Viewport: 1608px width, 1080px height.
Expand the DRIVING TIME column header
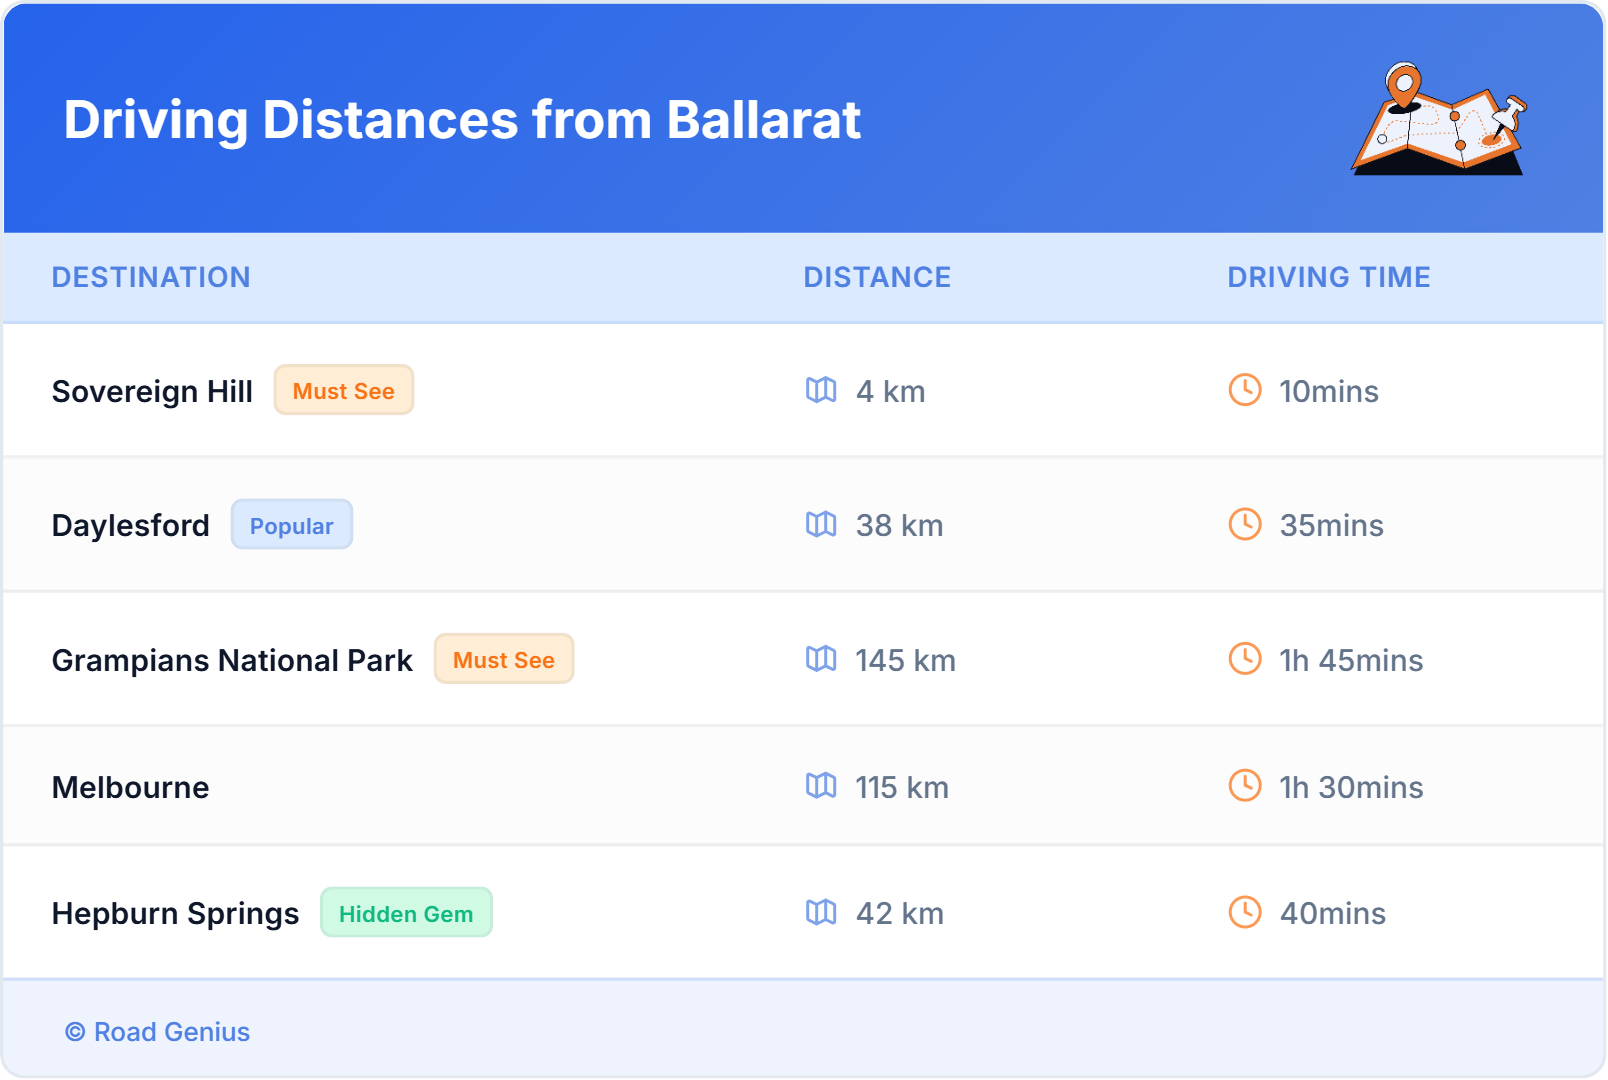[x=1328, y=277]
